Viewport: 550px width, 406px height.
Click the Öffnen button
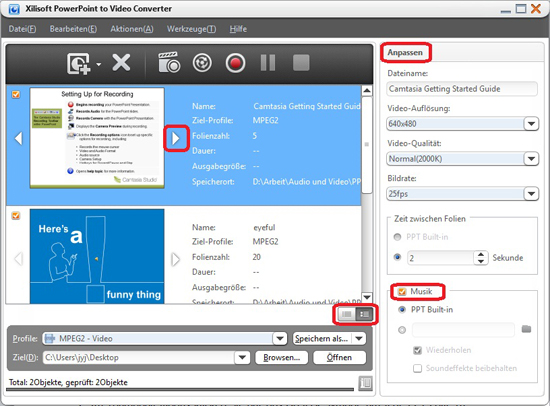pos(340,358)
